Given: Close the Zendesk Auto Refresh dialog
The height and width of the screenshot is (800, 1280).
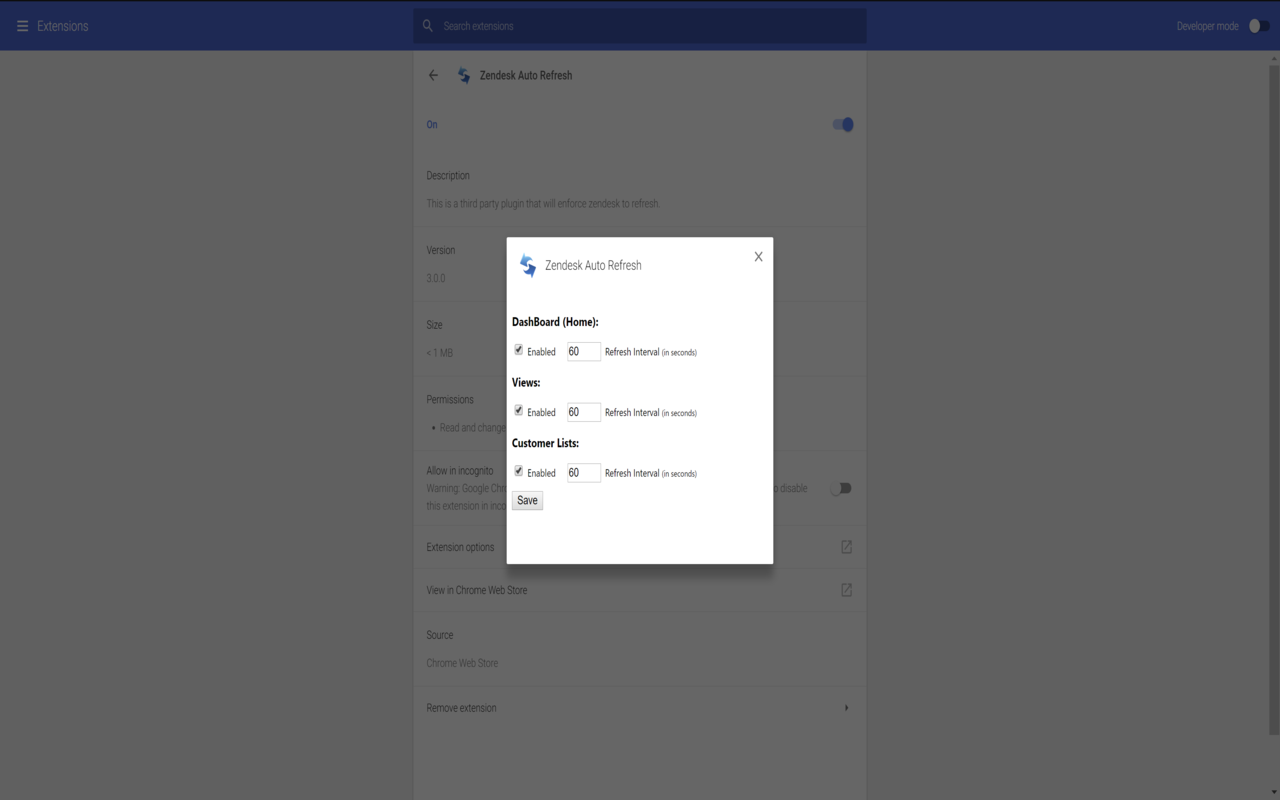Looking at the screenshot, I should pos(758,257).
